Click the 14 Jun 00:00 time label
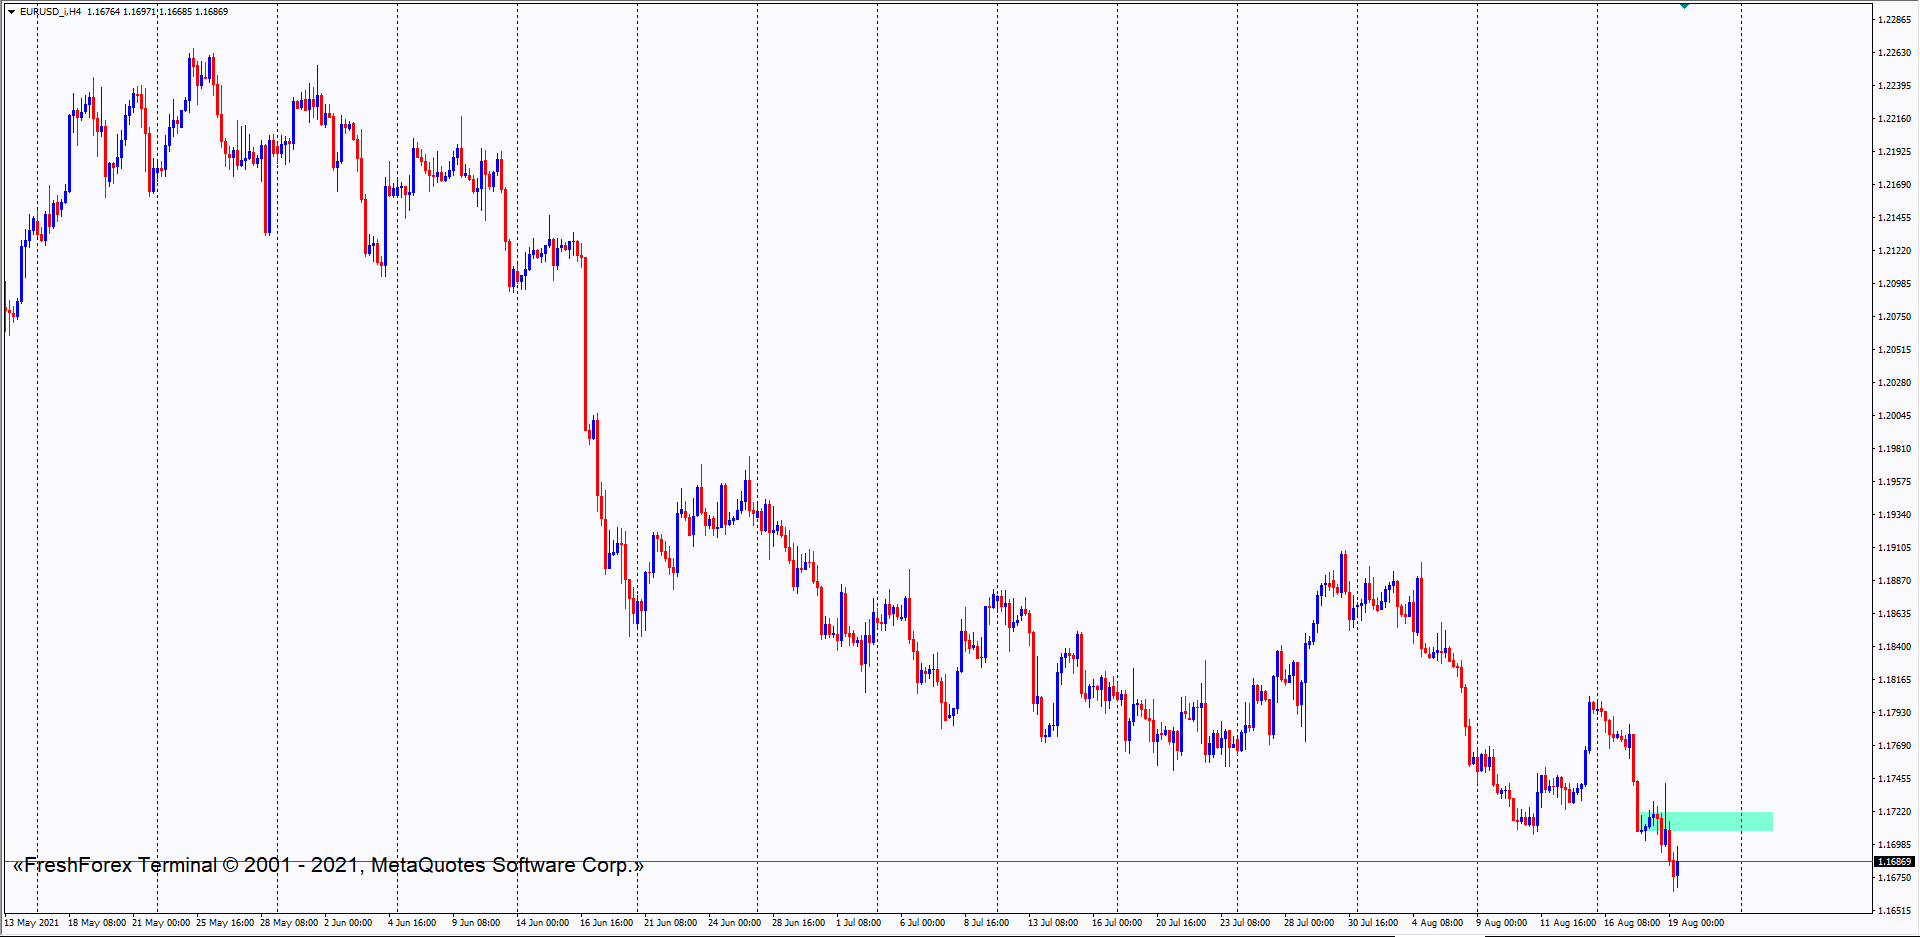The image size is (1920, 937). click(x=542, y=923)
